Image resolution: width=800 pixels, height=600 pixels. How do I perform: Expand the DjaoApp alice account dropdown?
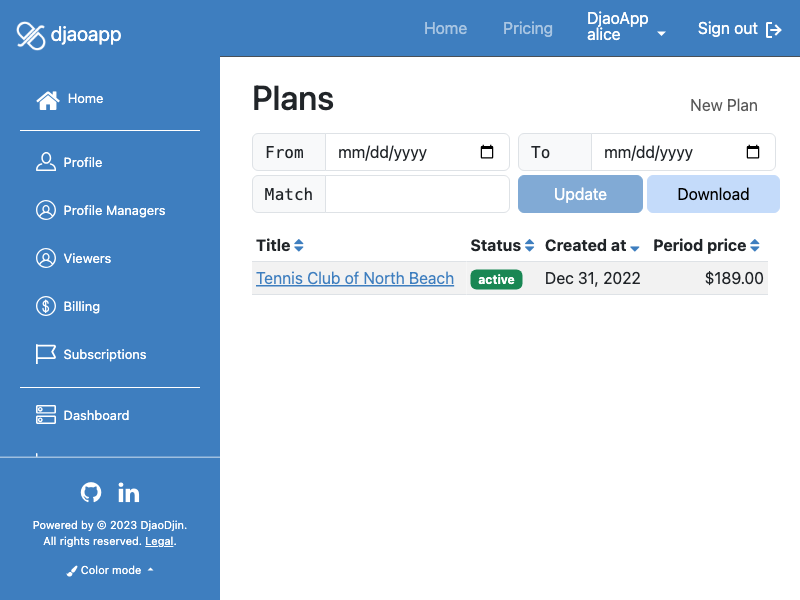coord(626,27)
